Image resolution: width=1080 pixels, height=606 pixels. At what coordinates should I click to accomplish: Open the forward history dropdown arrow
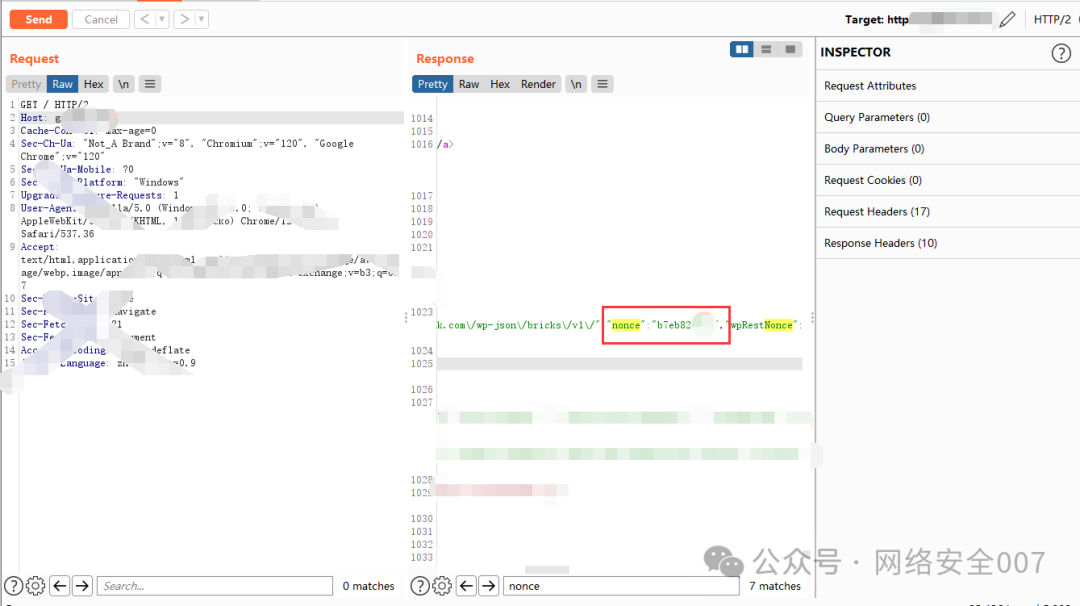[x=202, y=19]
